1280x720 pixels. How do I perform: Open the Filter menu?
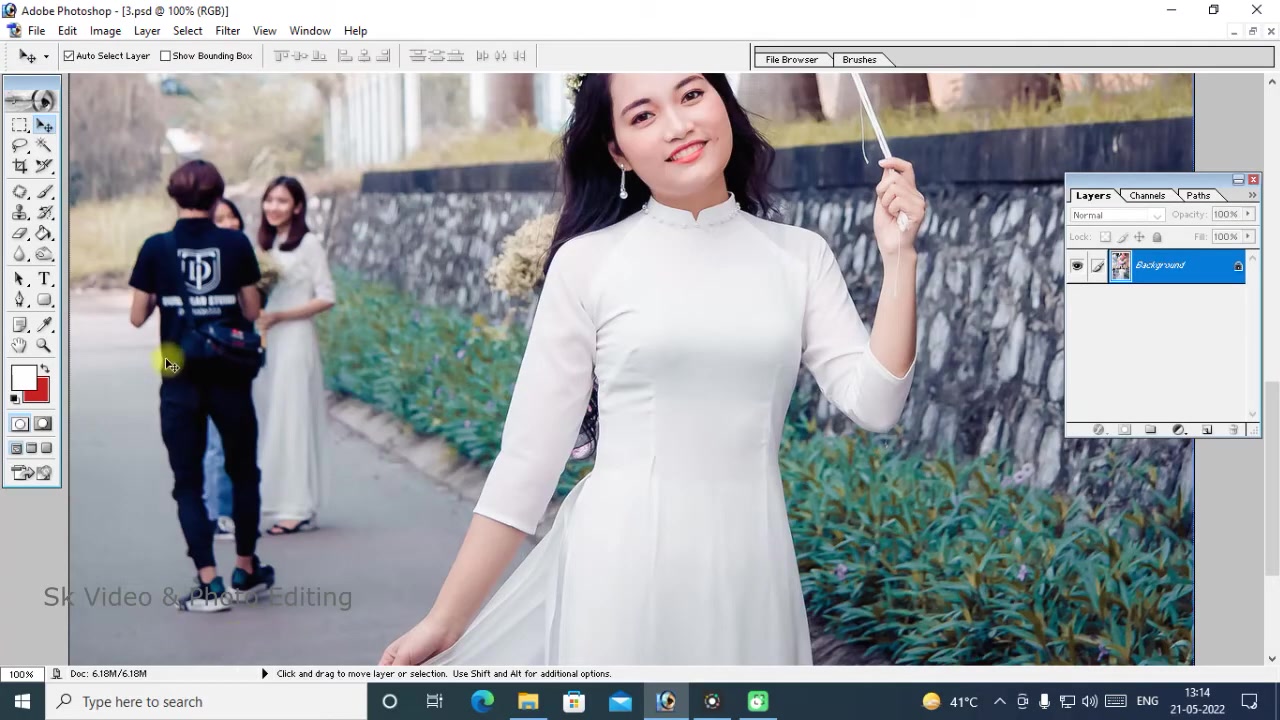(227, 31)
